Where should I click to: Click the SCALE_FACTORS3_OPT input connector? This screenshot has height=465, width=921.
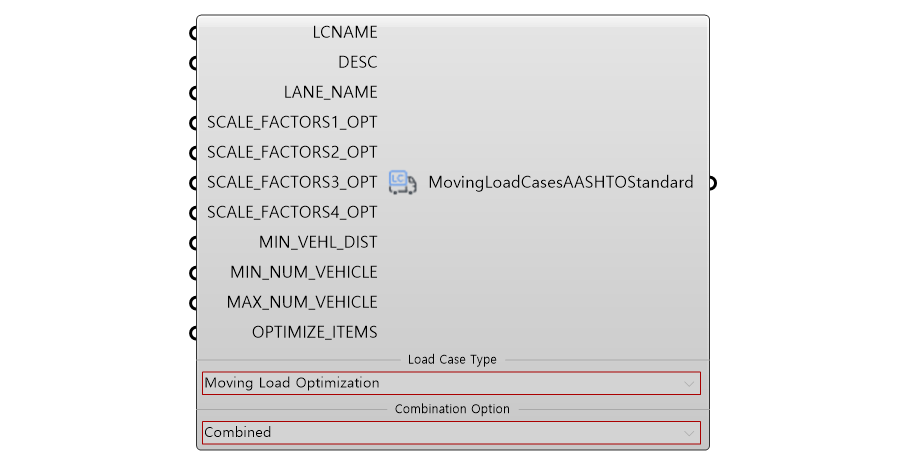(x=193, y=183)
